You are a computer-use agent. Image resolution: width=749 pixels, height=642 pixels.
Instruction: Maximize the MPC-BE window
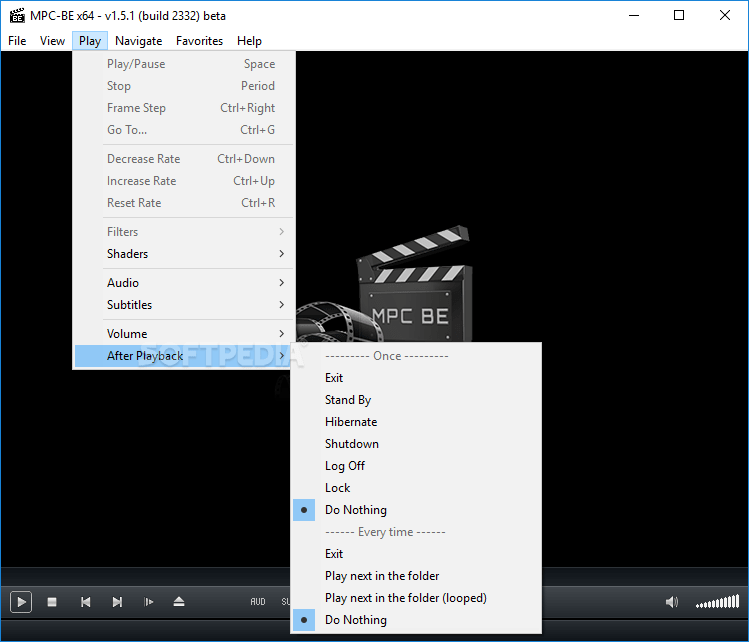coord(679,15)
